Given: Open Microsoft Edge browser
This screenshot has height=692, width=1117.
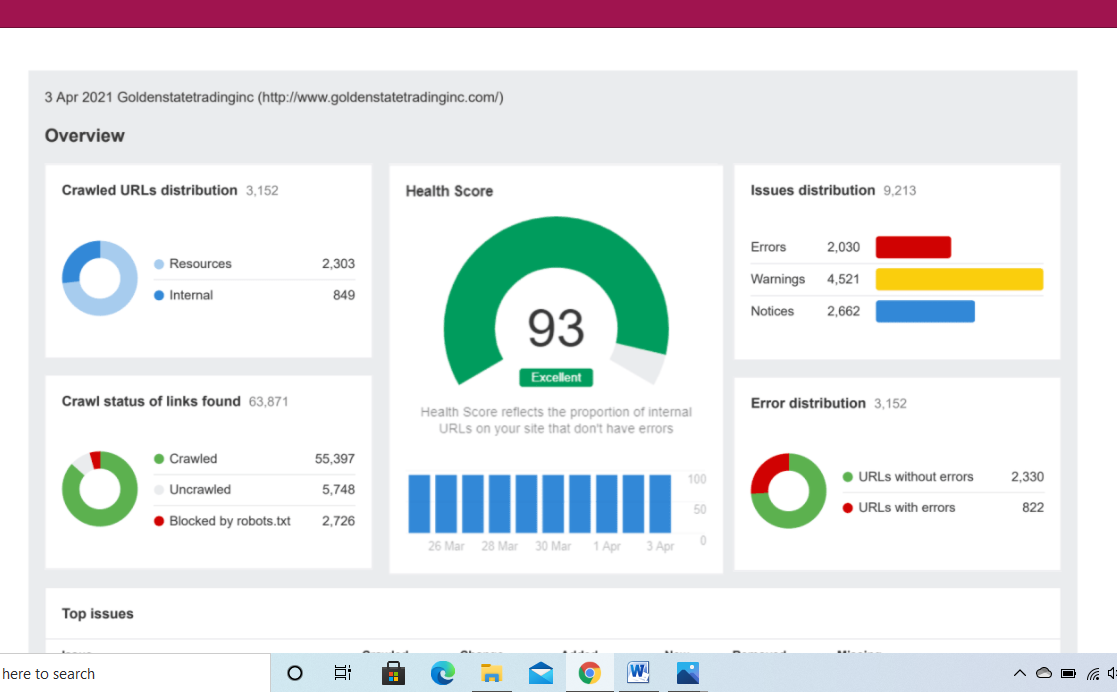Looking at the screenshot, I should point(442,673).
